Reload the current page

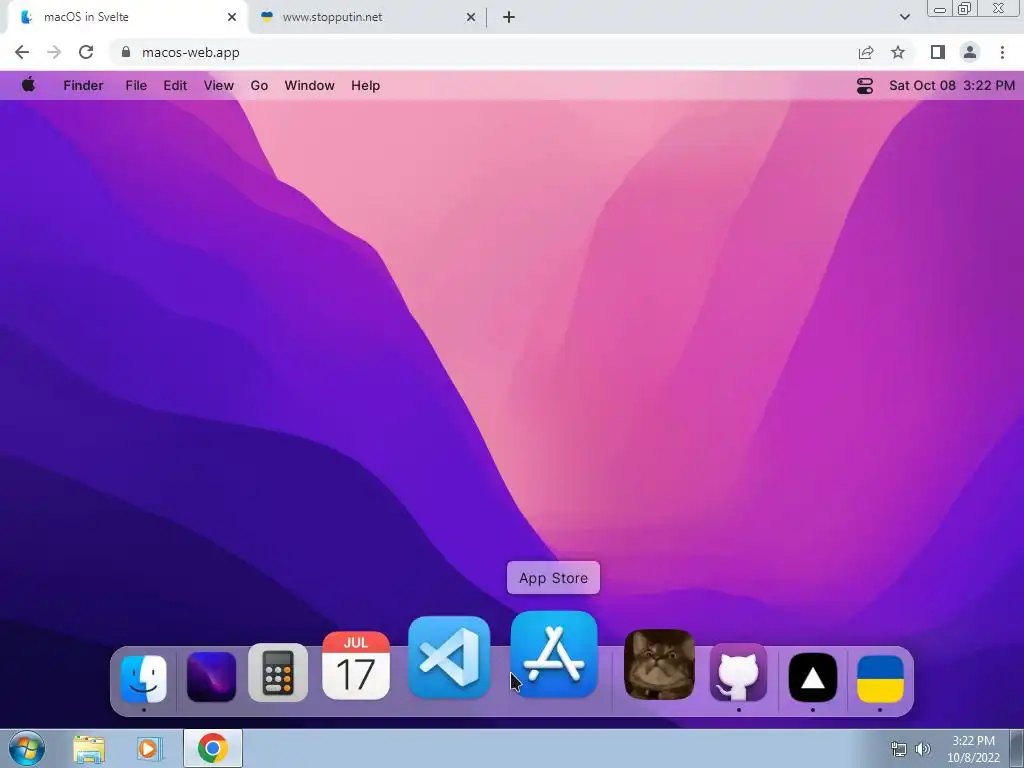[86, 52]
